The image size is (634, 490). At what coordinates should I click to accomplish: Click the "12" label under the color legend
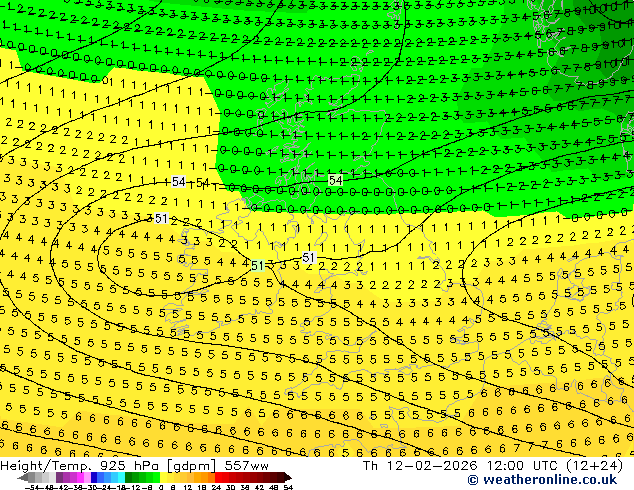[x=188, y=487]
